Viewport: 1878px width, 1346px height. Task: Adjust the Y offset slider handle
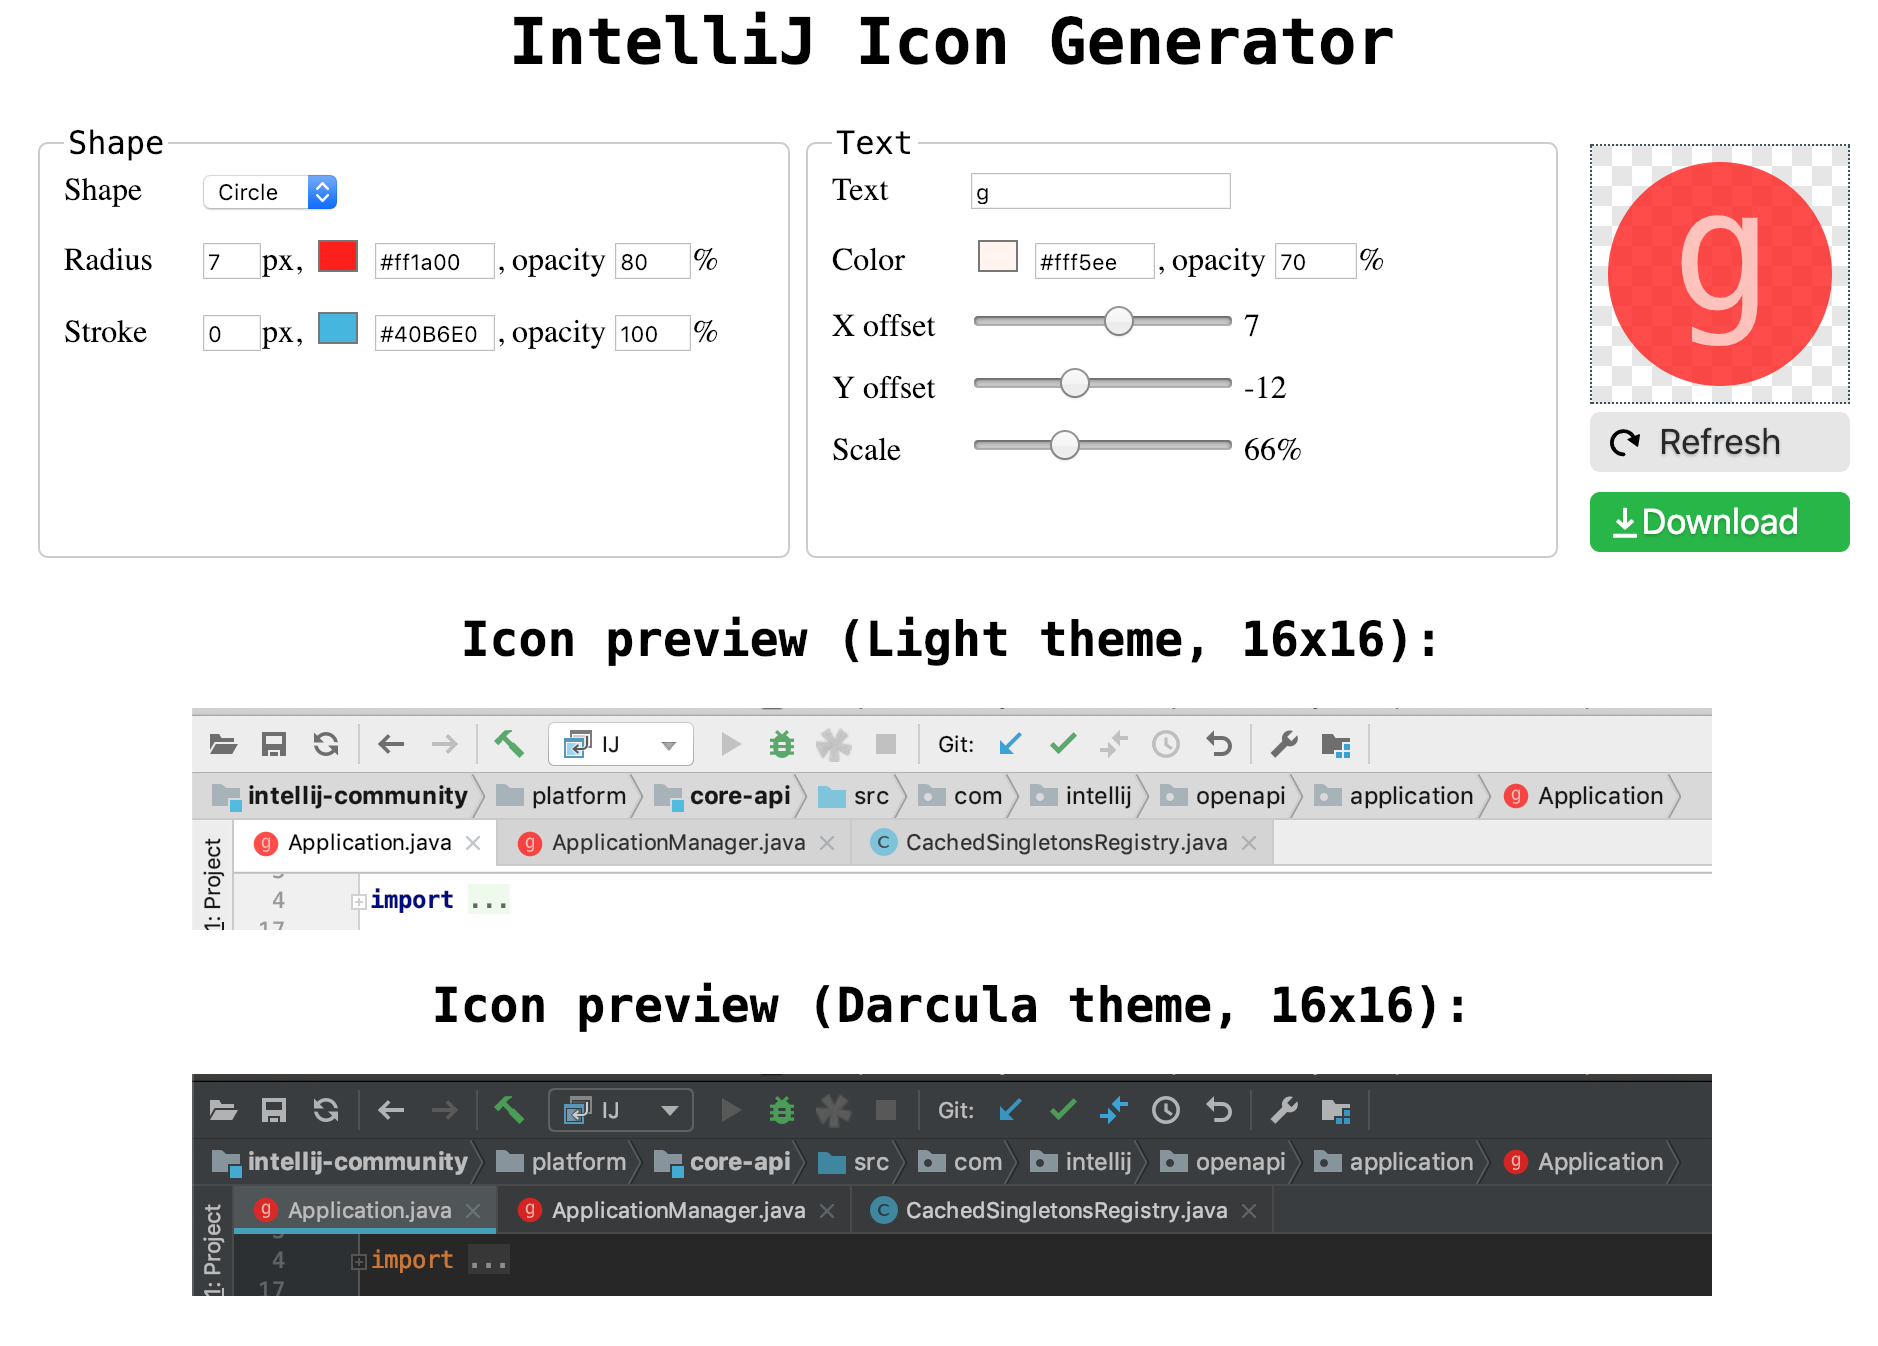[1075, 383]
